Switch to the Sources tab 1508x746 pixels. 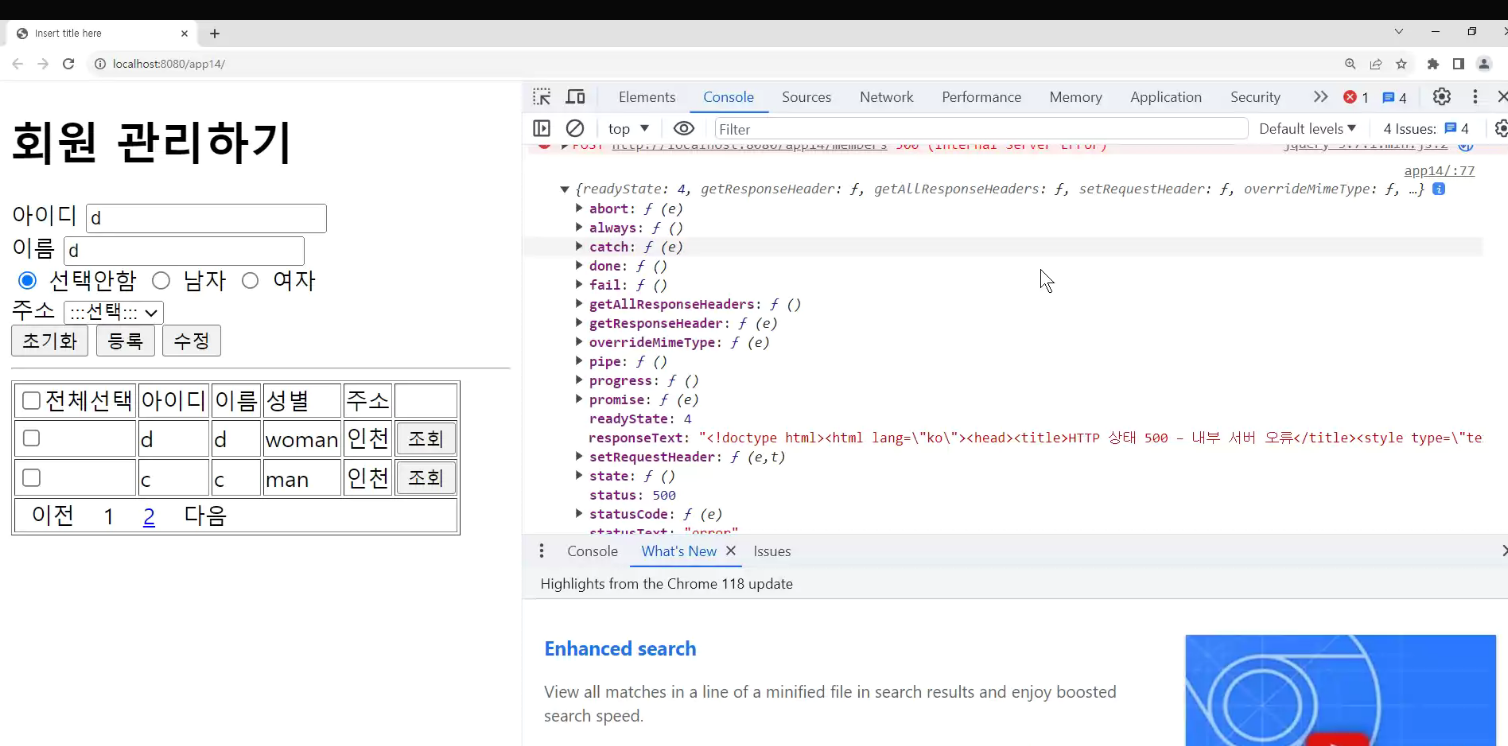pos(807,97)
